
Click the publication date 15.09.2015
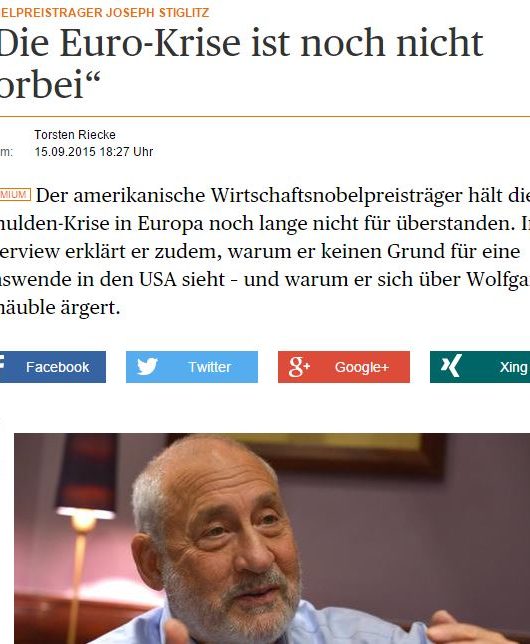pyautogui.click(x=65, y=152)
